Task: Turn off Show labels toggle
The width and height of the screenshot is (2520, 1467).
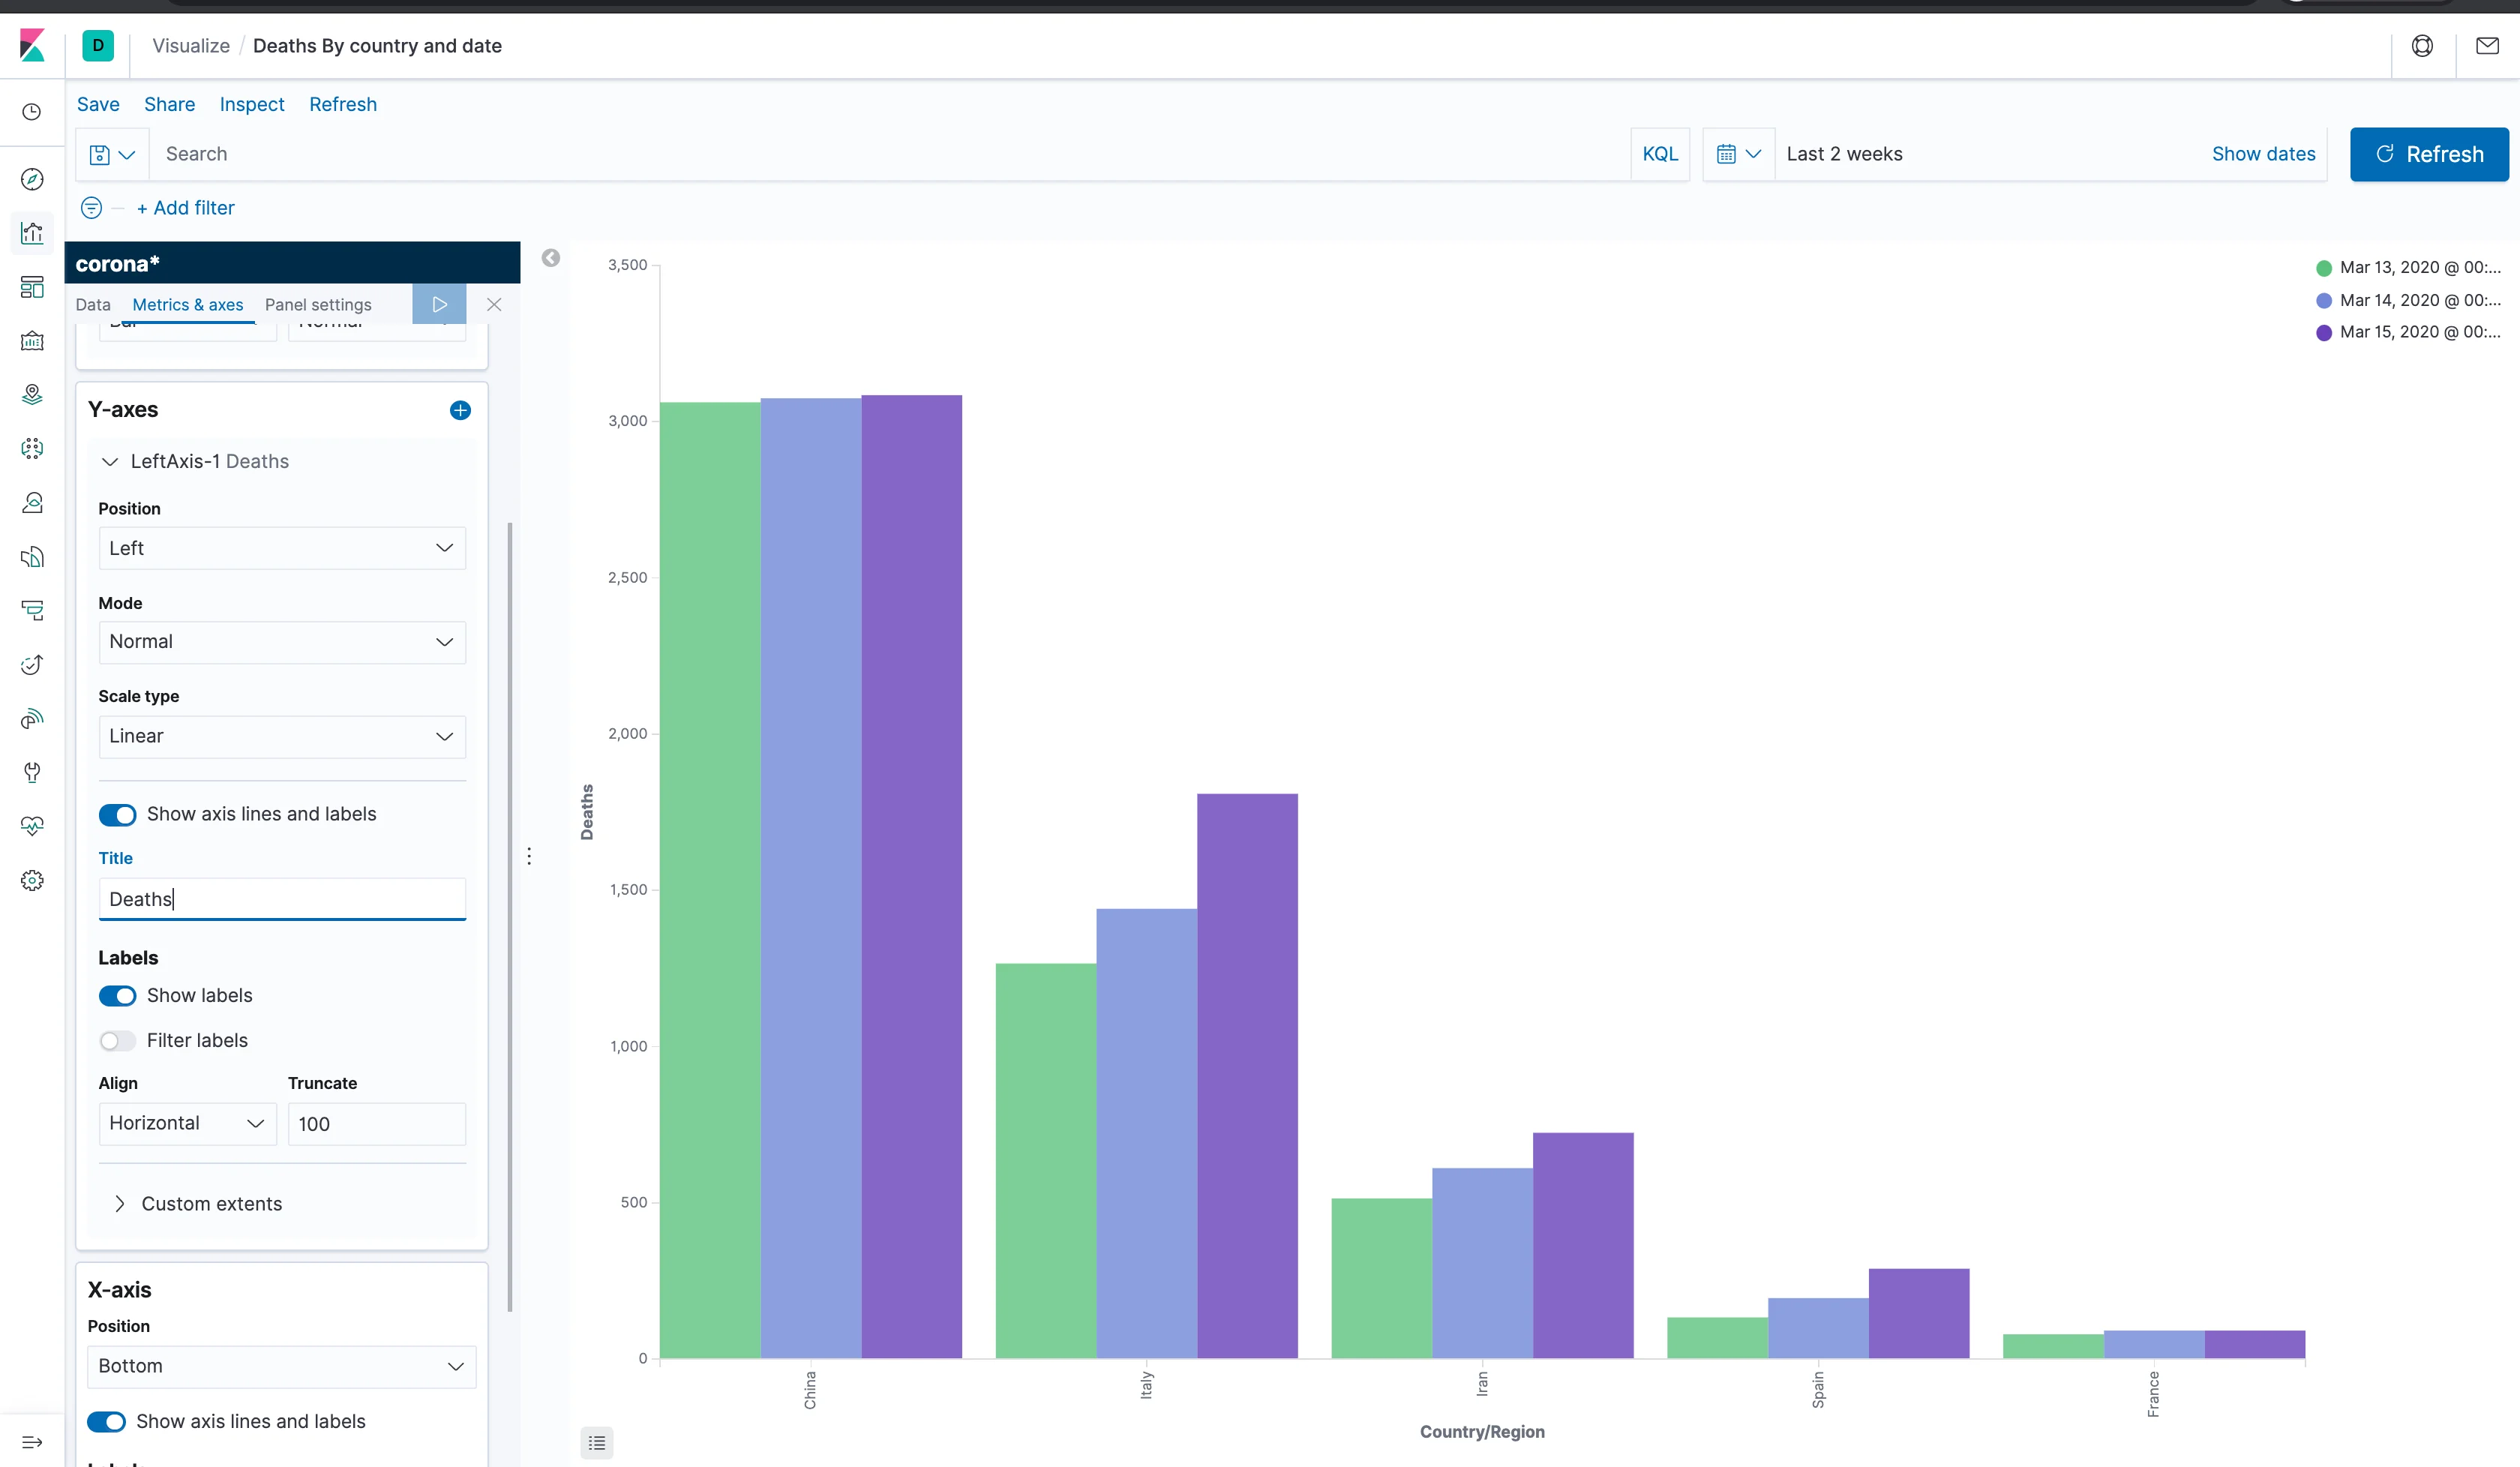Action: (118, 995)
